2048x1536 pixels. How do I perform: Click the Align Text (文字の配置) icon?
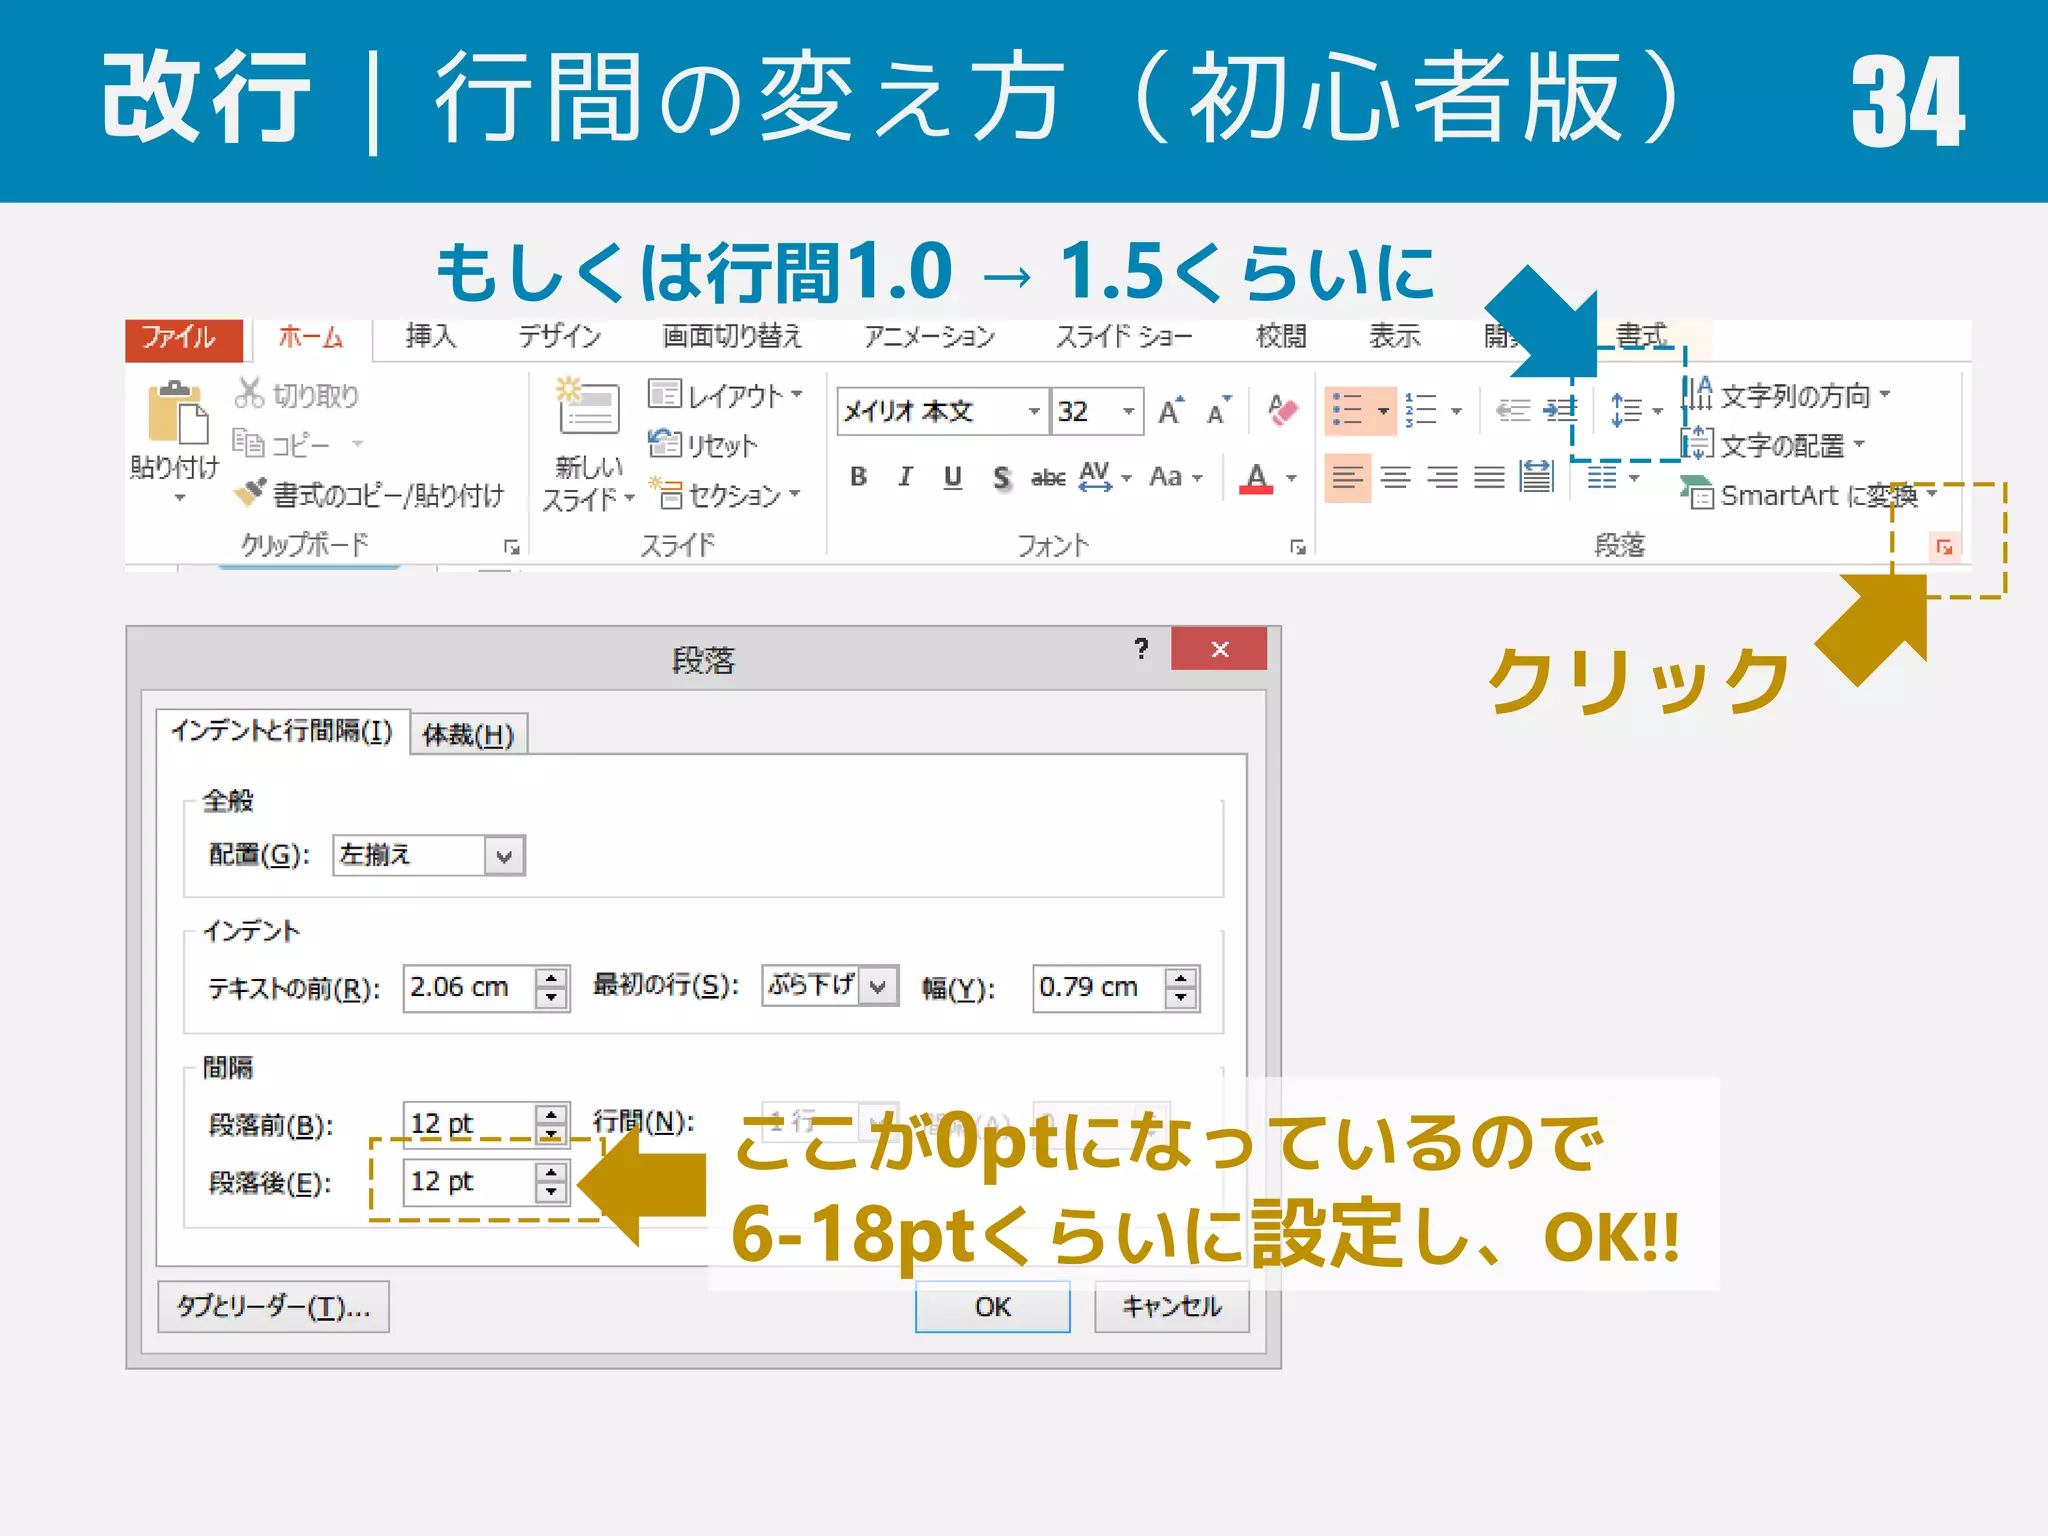(x=1697, y=443)
